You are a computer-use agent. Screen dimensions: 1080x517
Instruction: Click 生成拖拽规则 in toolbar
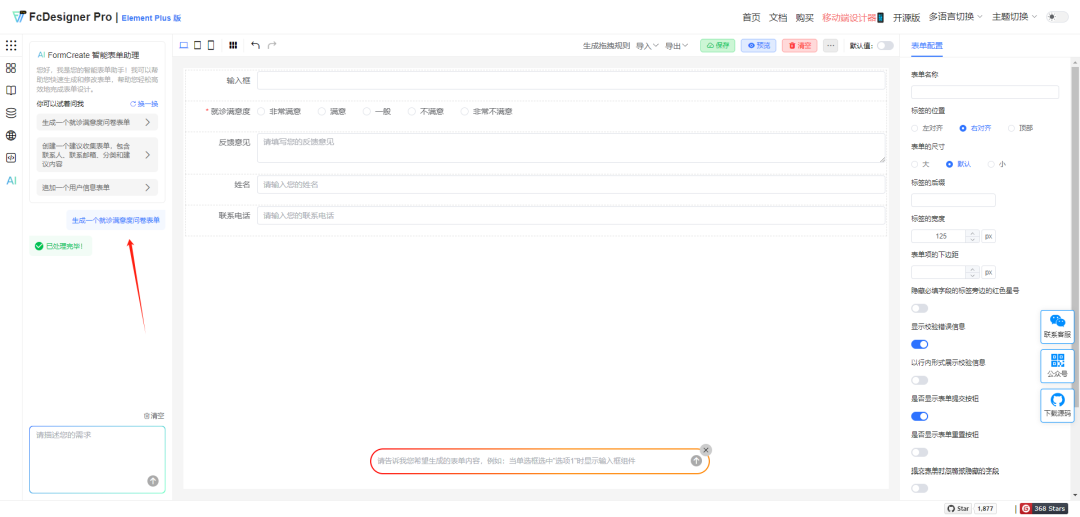point(606,45)
